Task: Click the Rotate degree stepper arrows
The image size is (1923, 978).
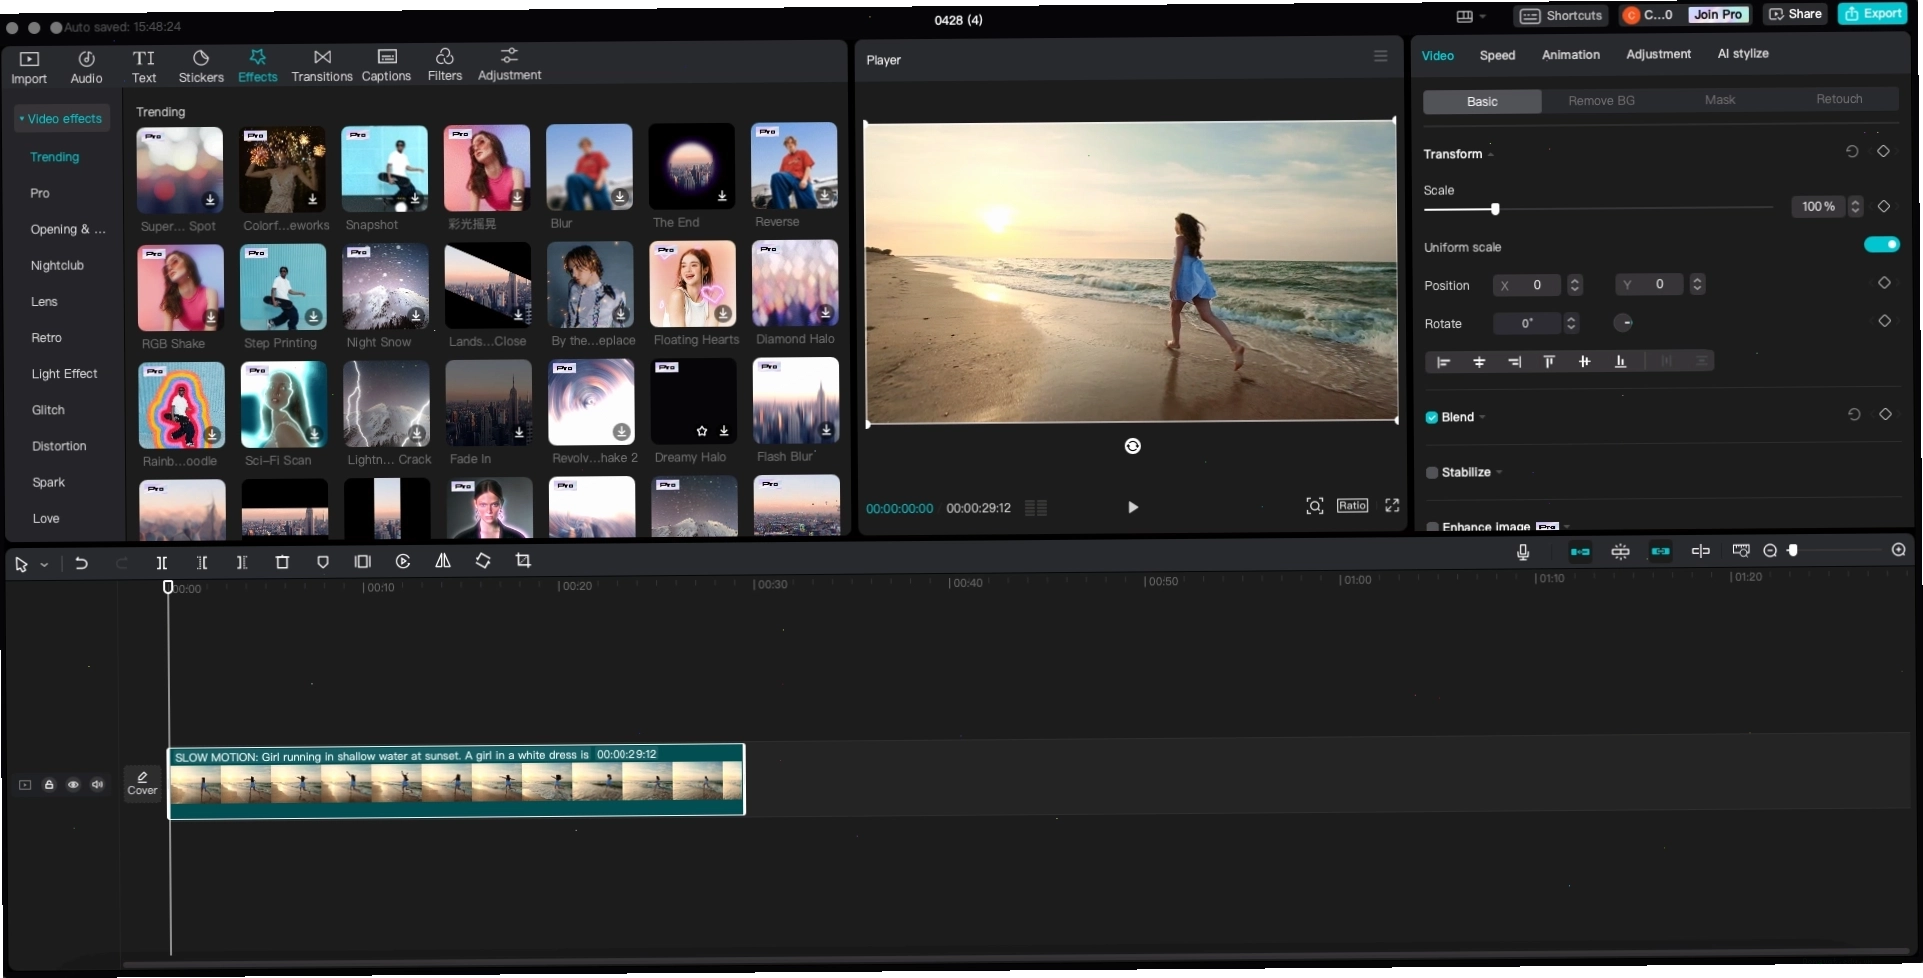Action: (1571, 323)
